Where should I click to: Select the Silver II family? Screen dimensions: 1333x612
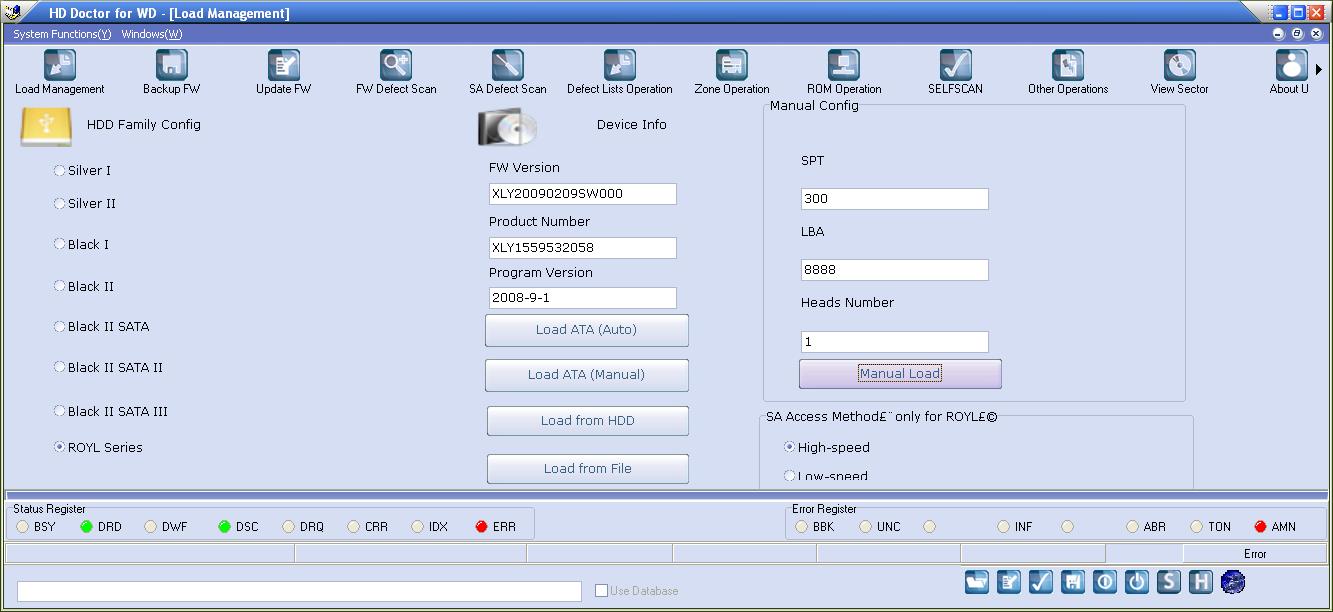click(59, 204)
